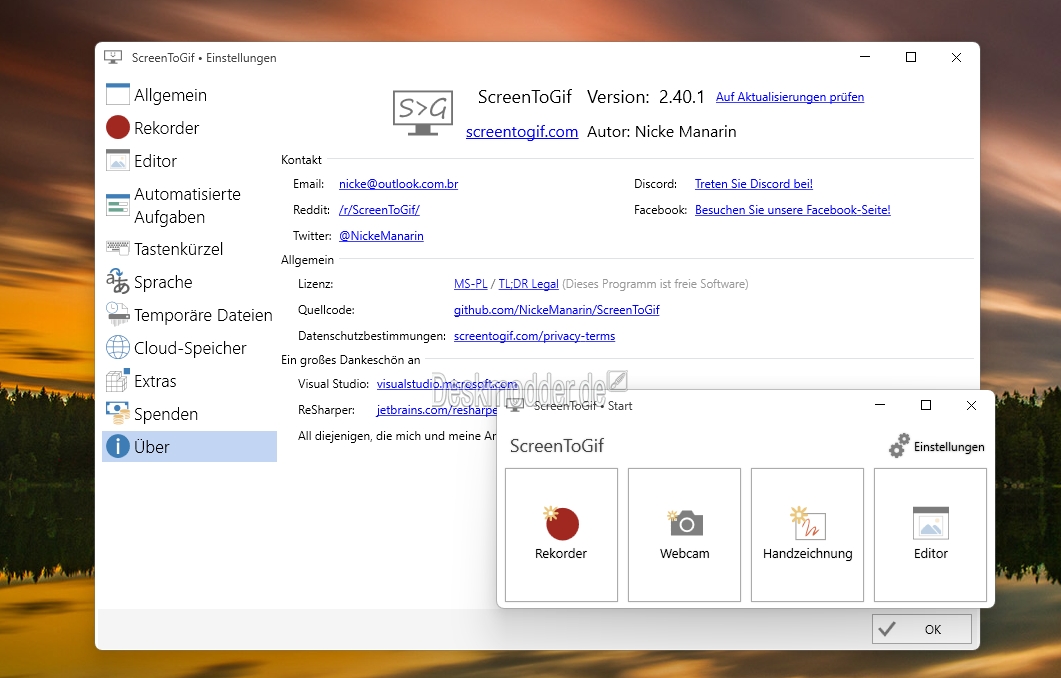
Task: Maximize the Einstellungen settings window
Action: [911, 58]
